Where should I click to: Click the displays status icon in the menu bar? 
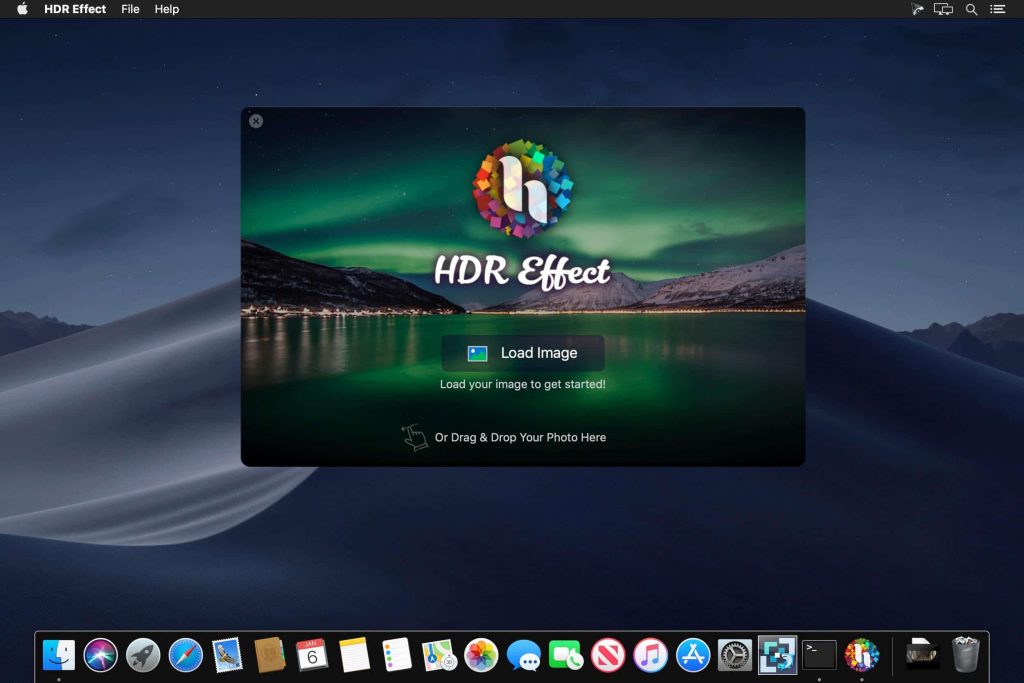click(943, 9)
